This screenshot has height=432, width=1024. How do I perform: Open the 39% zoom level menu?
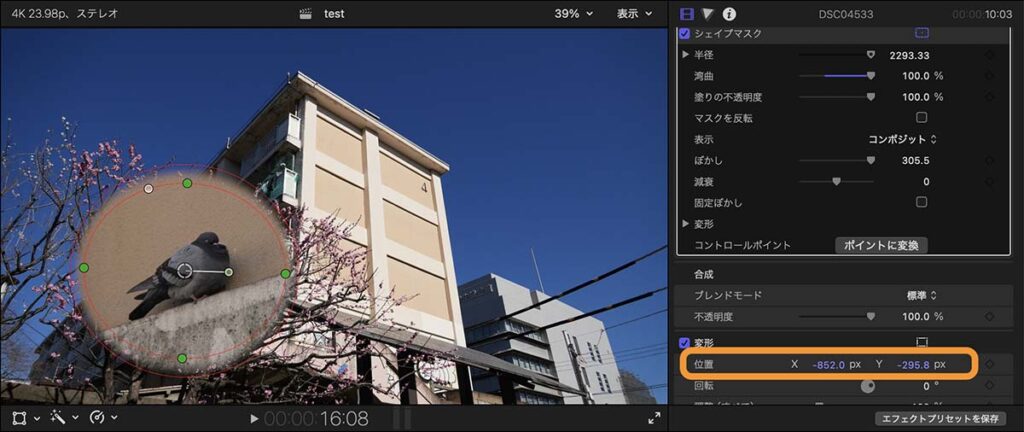point(574,14)
